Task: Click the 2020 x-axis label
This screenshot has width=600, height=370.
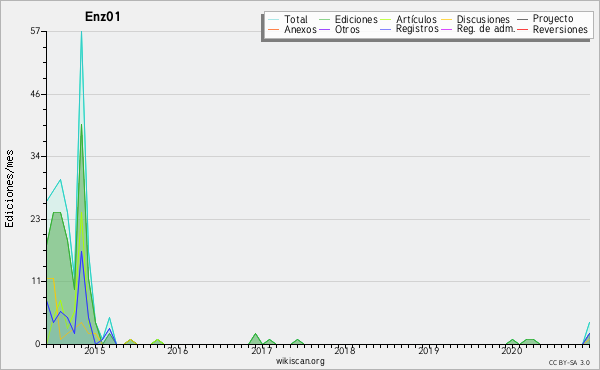Action: tap(512, 351)
